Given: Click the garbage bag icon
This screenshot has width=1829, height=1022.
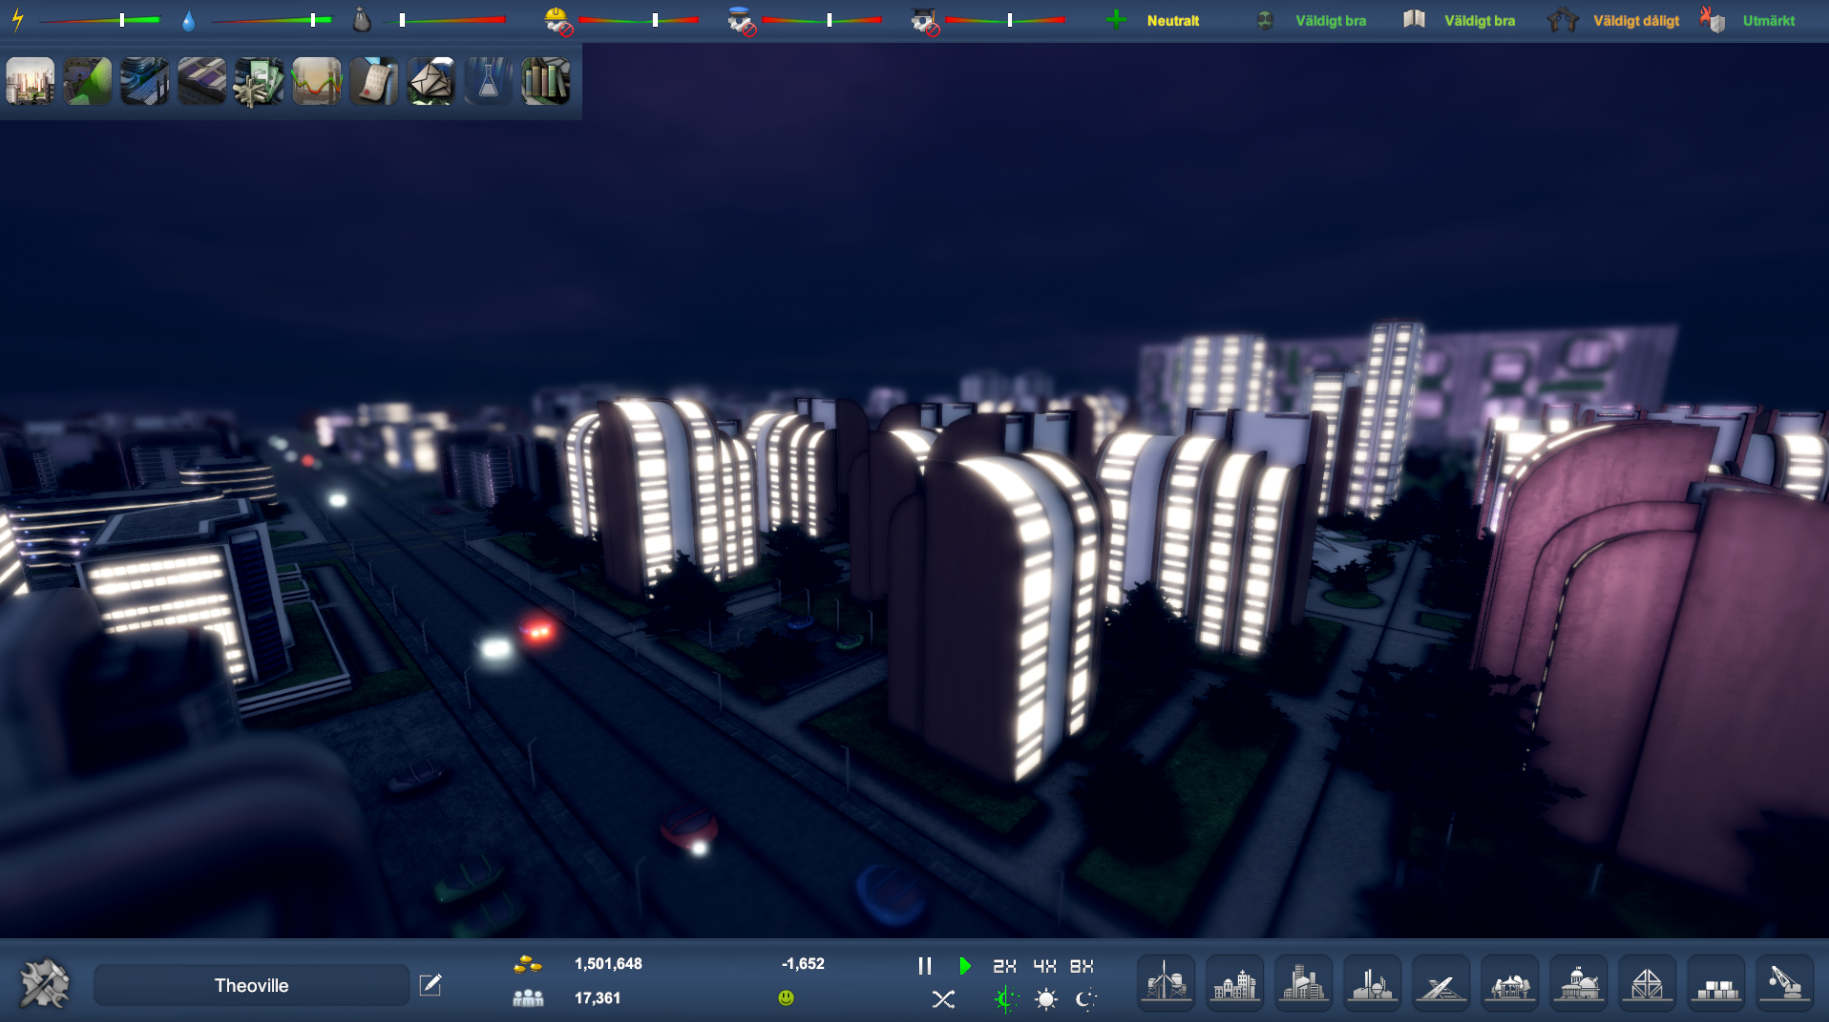Looking at the screenshot, I should point(362,19).
